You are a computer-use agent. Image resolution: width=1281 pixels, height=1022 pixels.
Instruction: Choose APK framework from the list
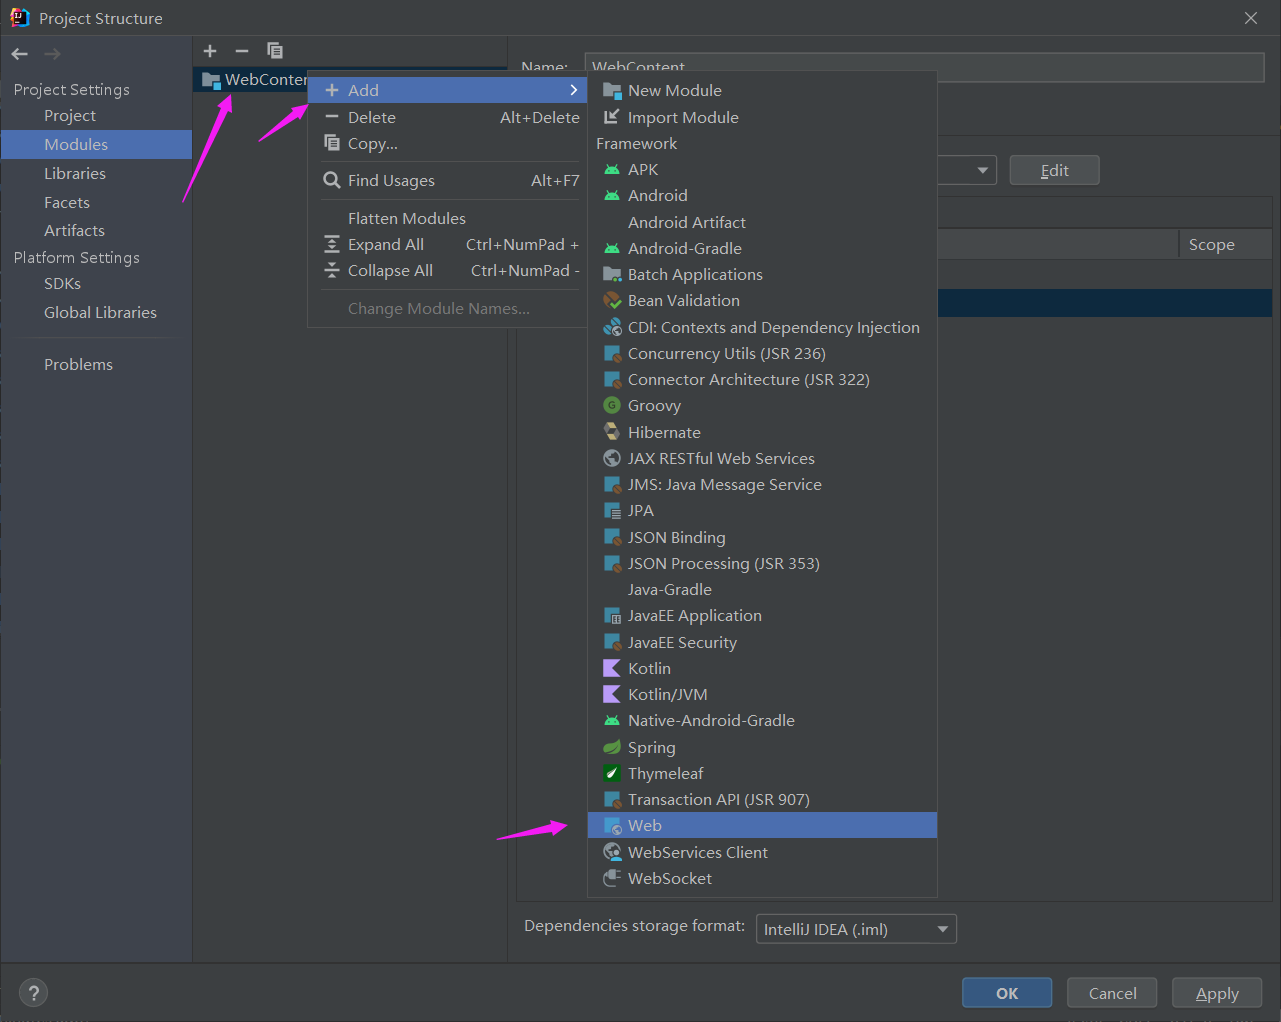coord(762,170)
